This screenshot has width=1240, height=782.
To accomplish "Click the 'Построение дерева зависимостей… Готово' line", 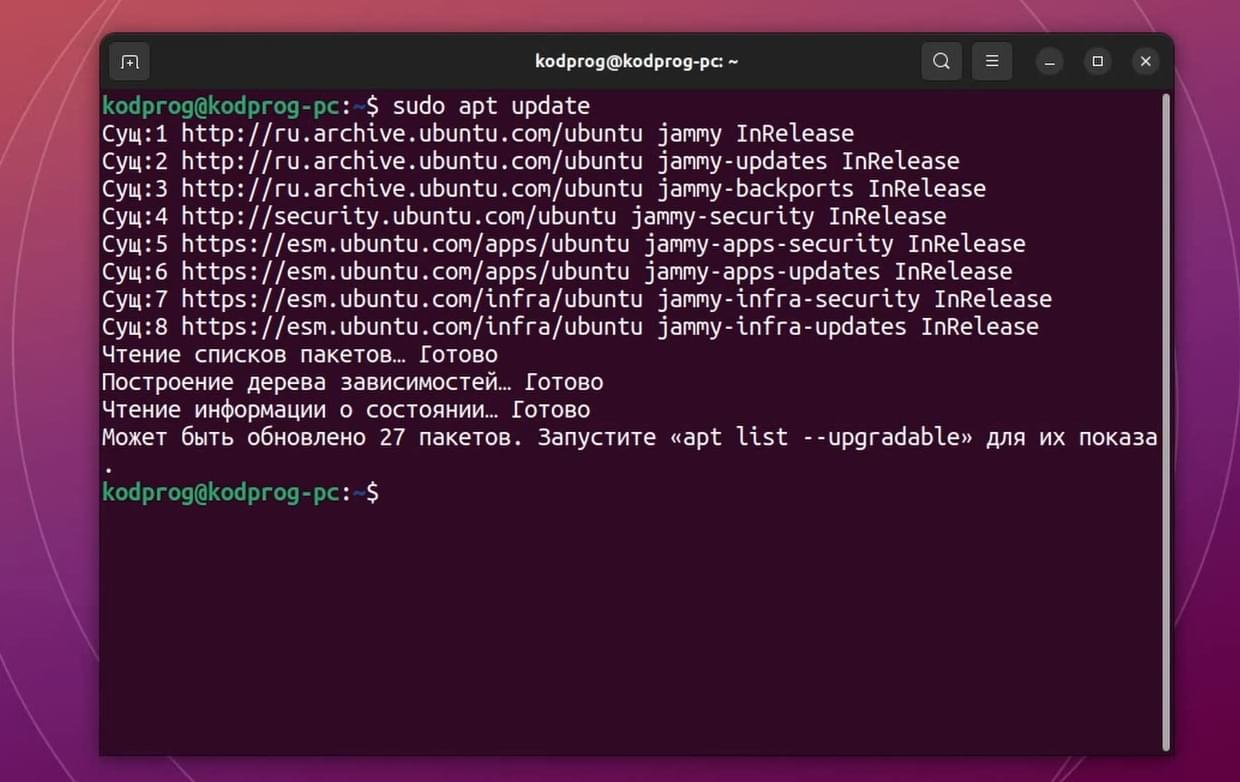I will click(x=353, y=382).
